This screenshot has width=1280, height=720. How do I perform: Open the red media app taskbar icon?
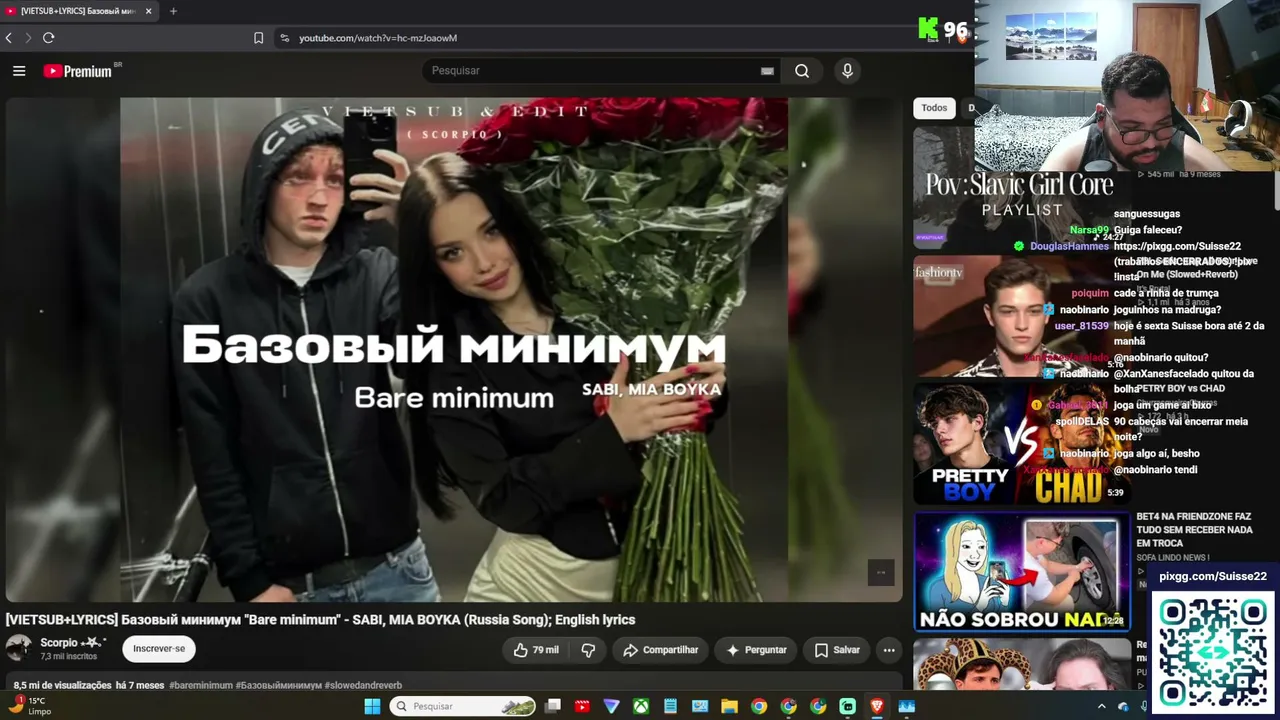click(582, 706)
